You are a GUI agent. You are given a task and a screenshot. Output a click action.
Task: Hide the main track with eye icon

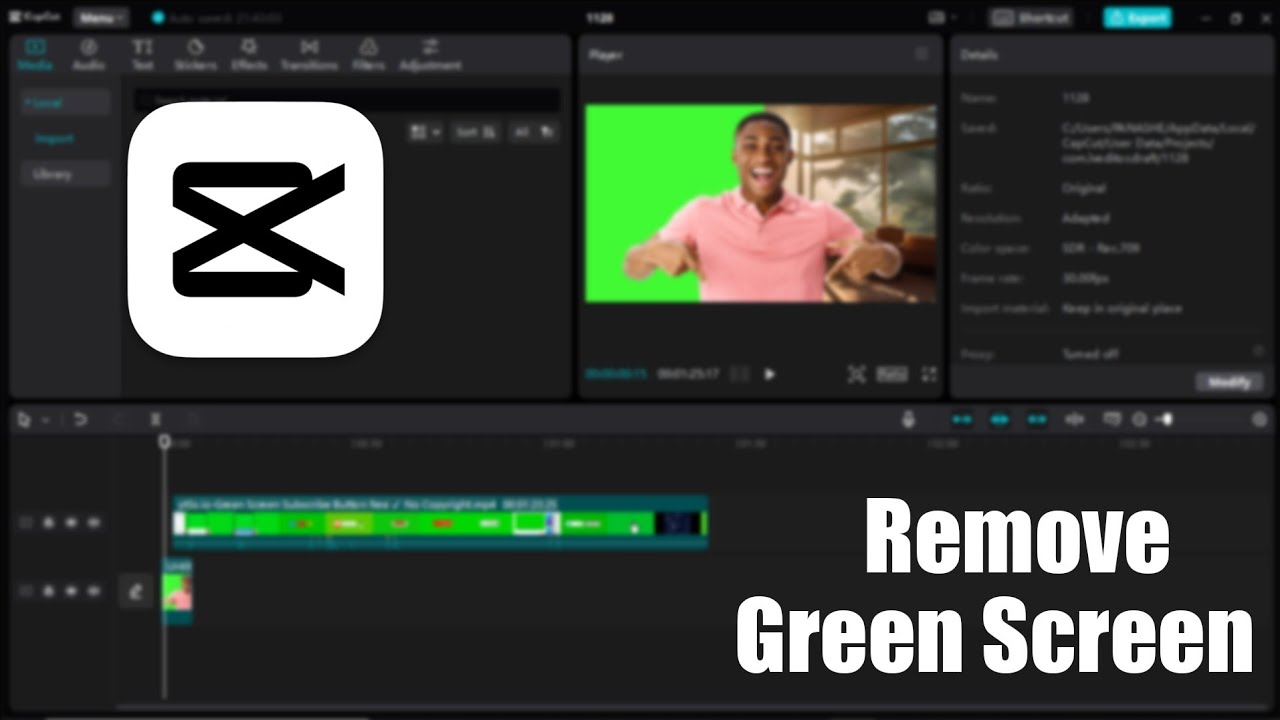coord(71,592)
